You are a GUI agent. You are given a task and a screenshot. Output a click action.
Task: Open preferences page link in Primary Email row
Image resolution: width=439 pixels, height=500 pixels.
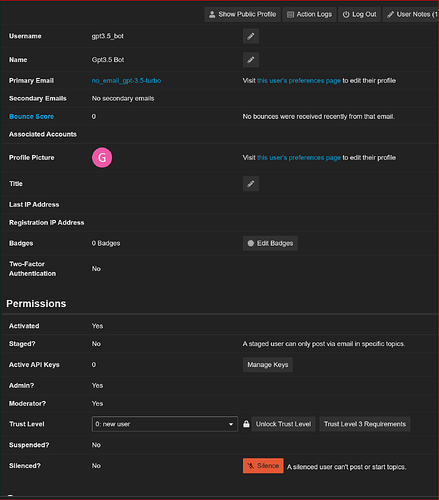(299, 81)
